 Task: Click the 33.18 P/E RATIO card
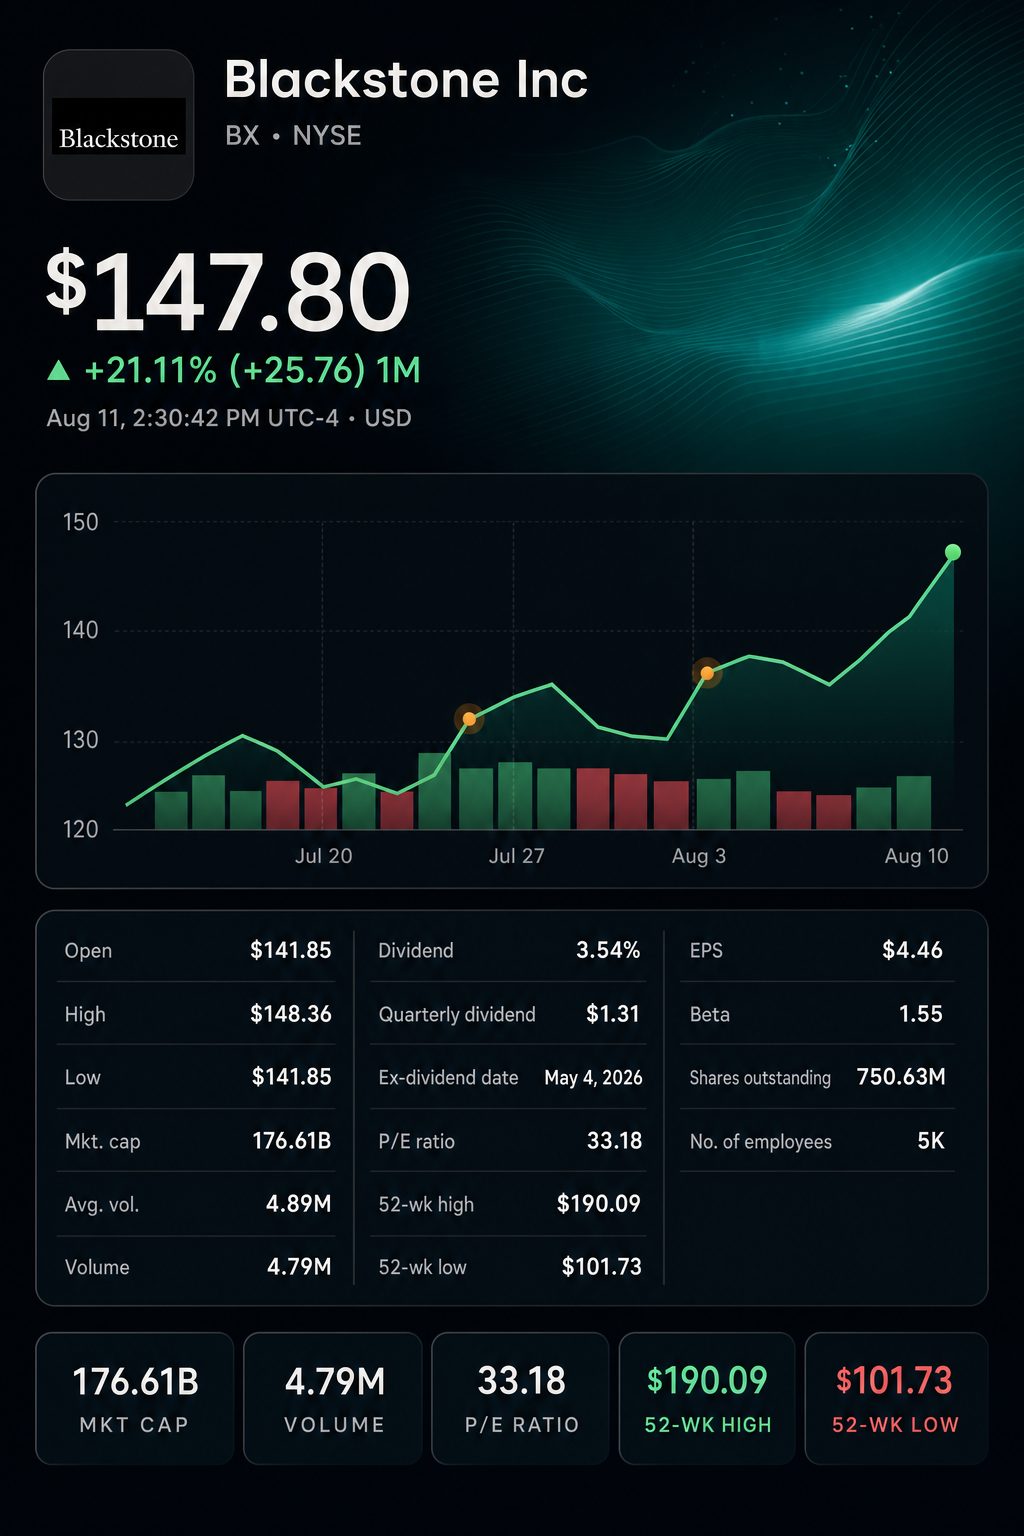point(521,1398)
